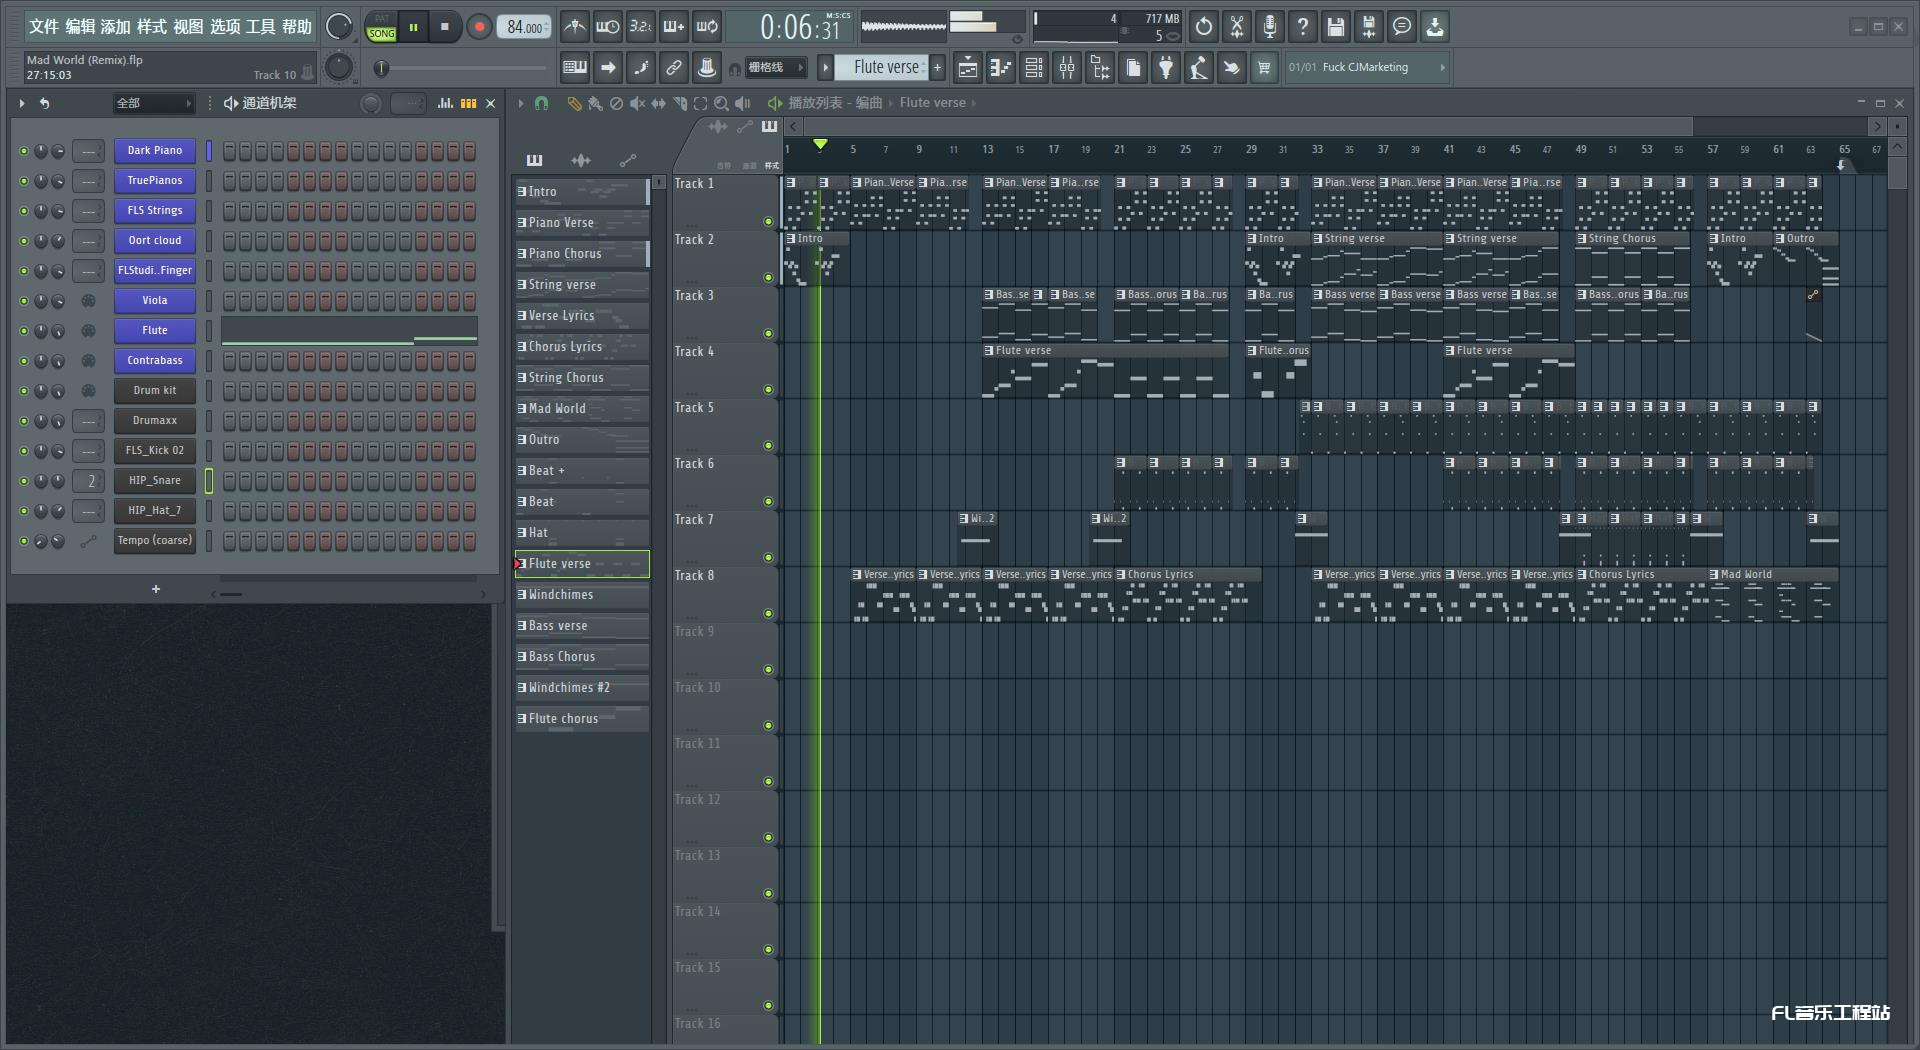Image resolution: width=1920 pixels, height=1050 pixels.
Task: Open the 文件 (File) menu
Action: tap(43, 27)
